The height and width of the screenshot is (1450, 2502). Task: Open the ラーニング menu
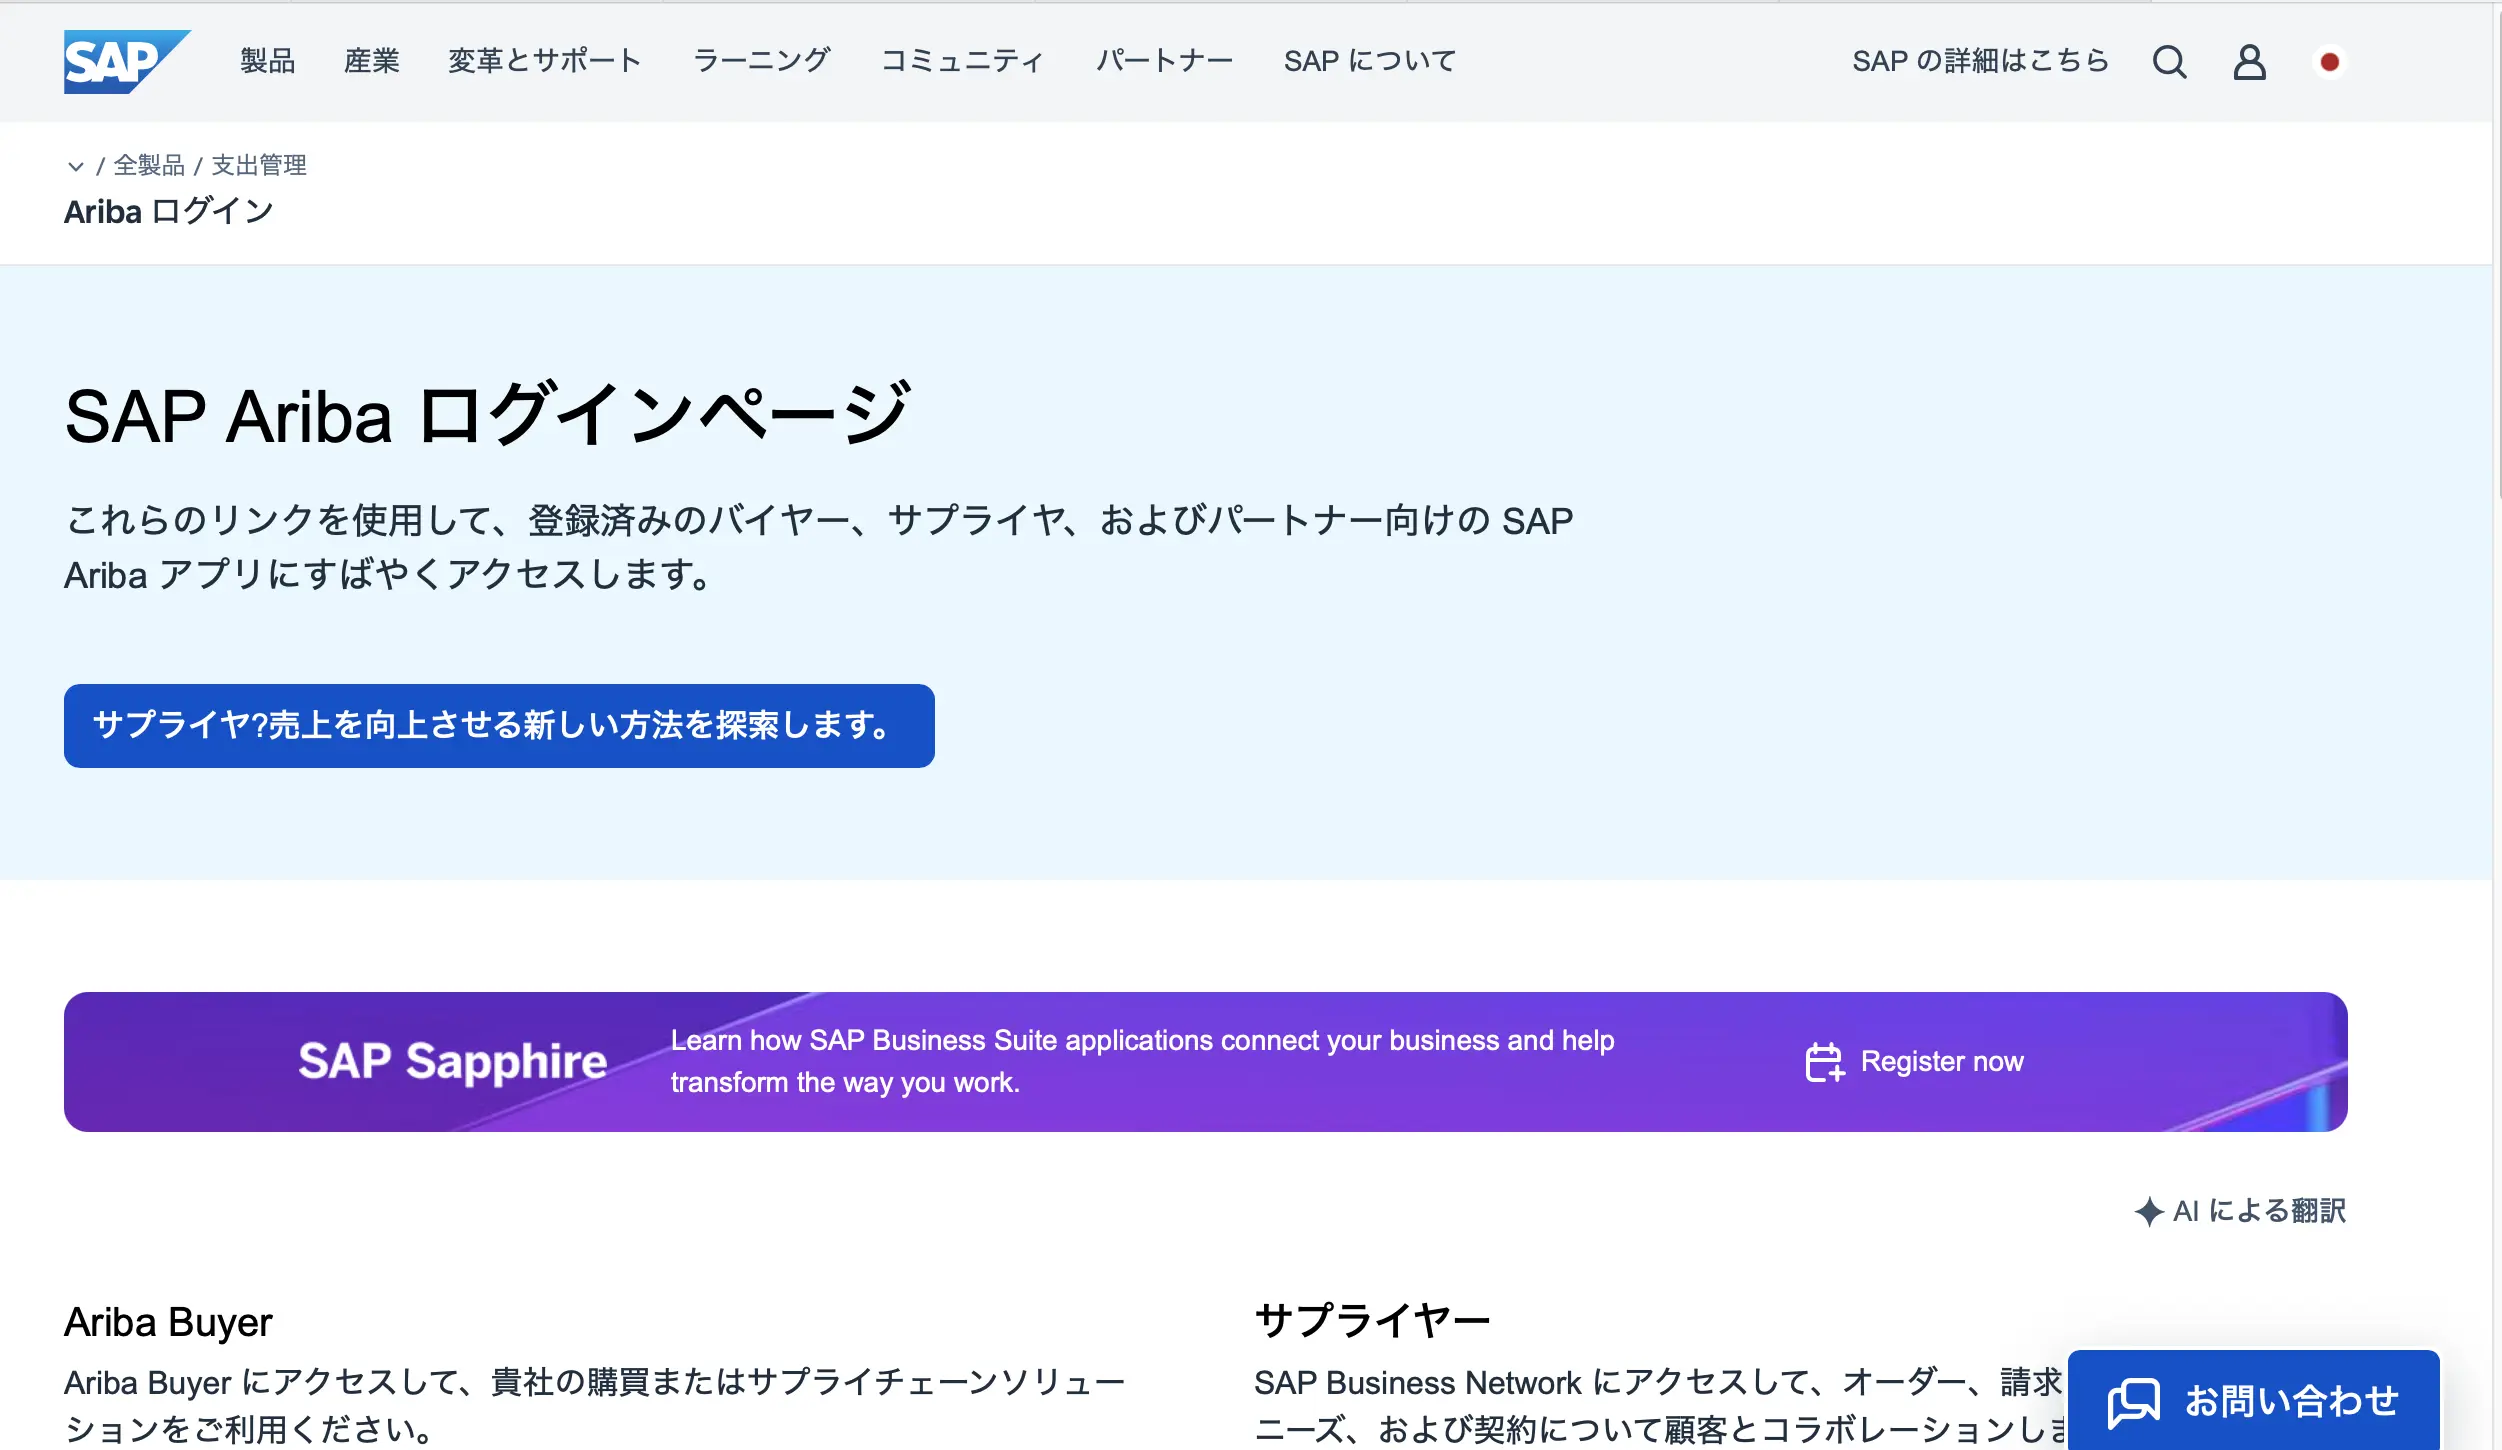coord(761,61)
